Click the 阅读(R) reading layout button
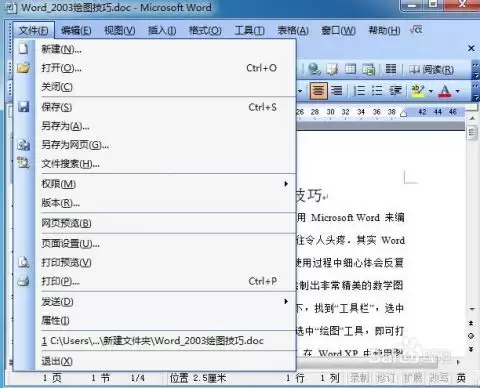Screen dimensions: 480x388 coord(431,69)
